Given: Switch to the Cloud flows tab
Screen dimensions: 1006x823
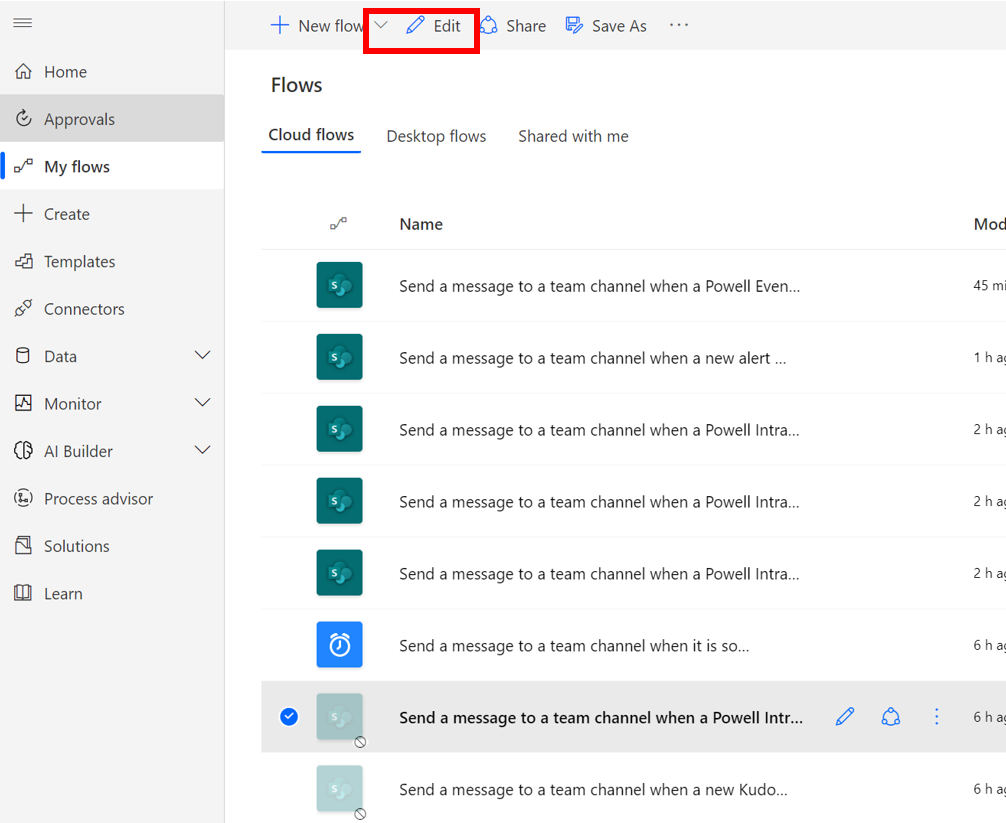Looking at the screenshot, I should coord(311,135).
